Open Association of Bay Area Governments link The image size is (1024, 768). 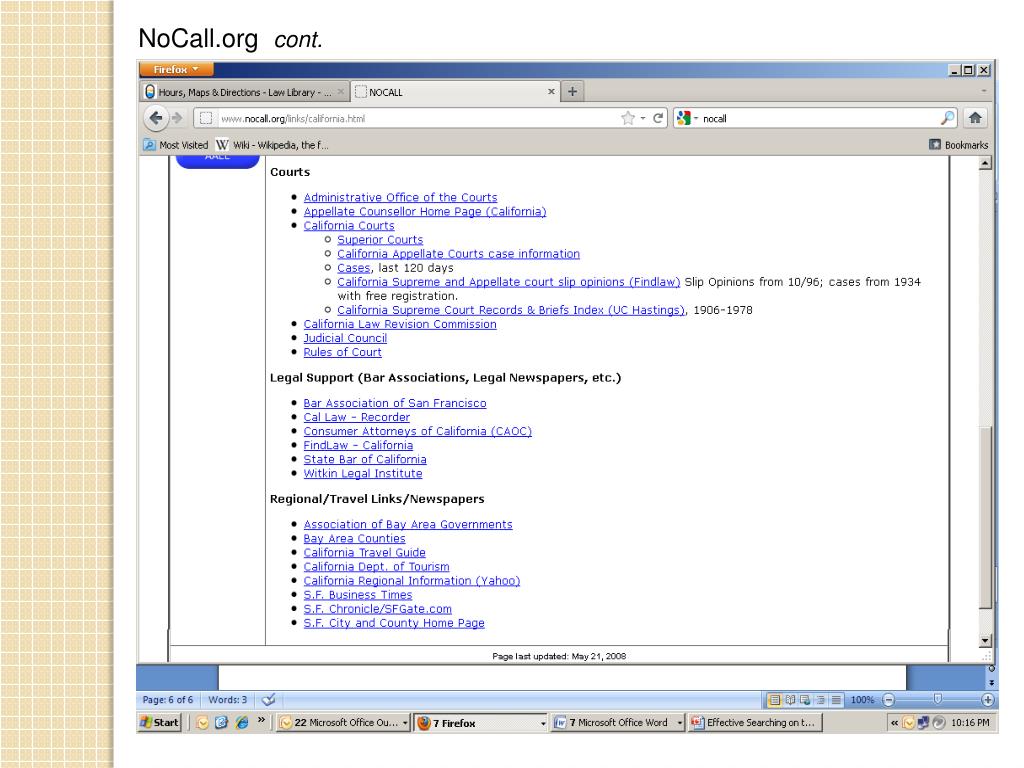[408, 524]
